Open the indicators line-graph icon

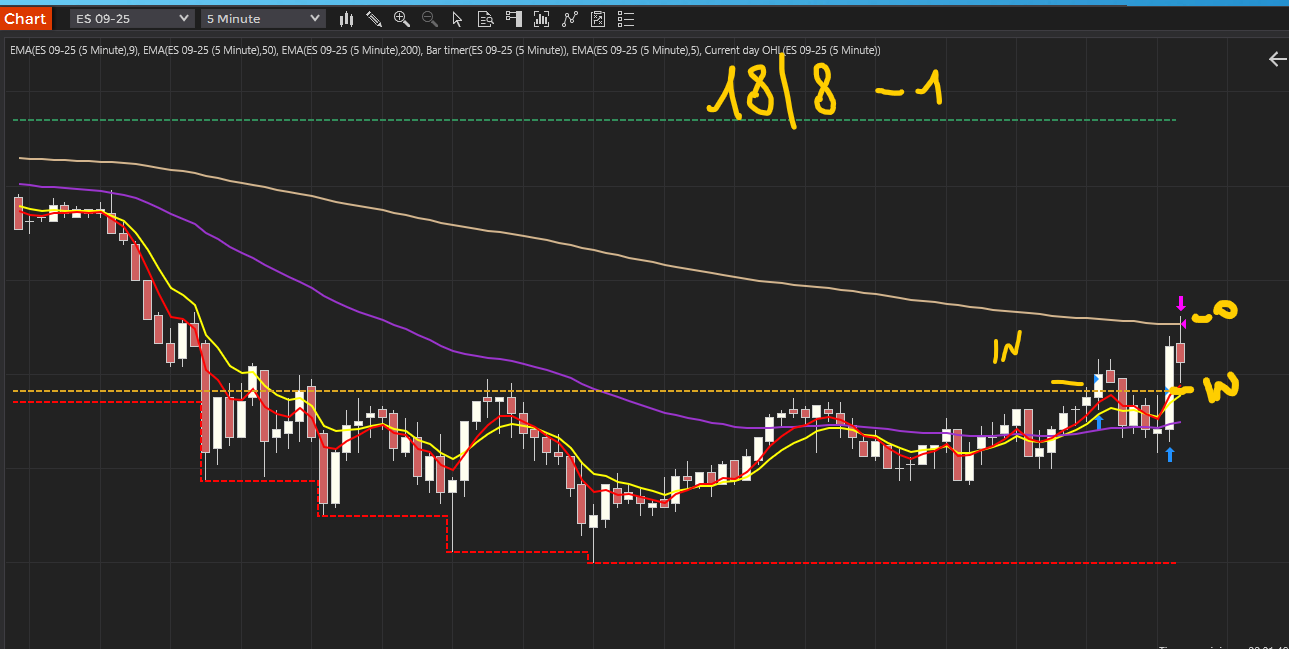(x=570, y=18)
